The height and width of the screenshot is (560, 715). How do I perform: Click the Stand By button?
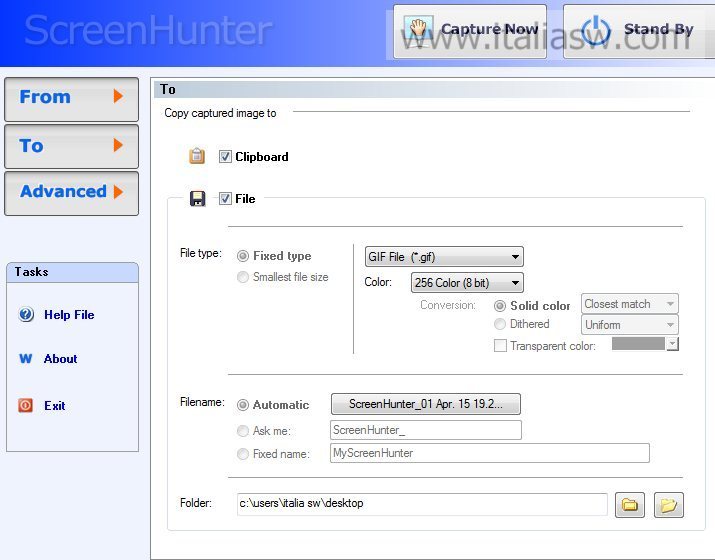[x=639, y=31]
